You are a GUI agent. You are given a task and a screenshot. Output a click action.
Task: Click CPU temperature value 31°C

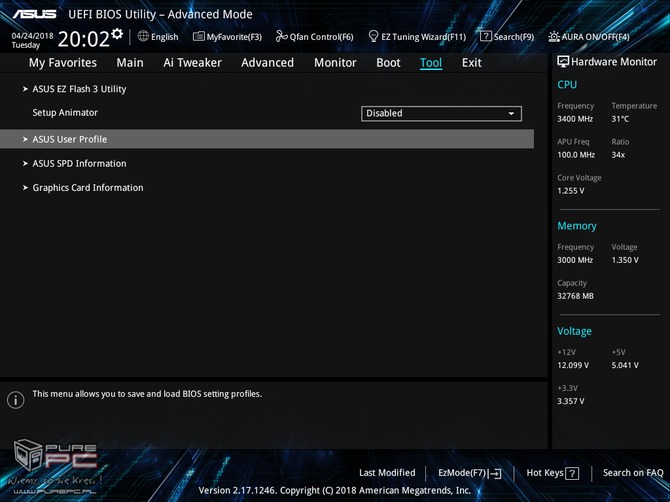620,119
